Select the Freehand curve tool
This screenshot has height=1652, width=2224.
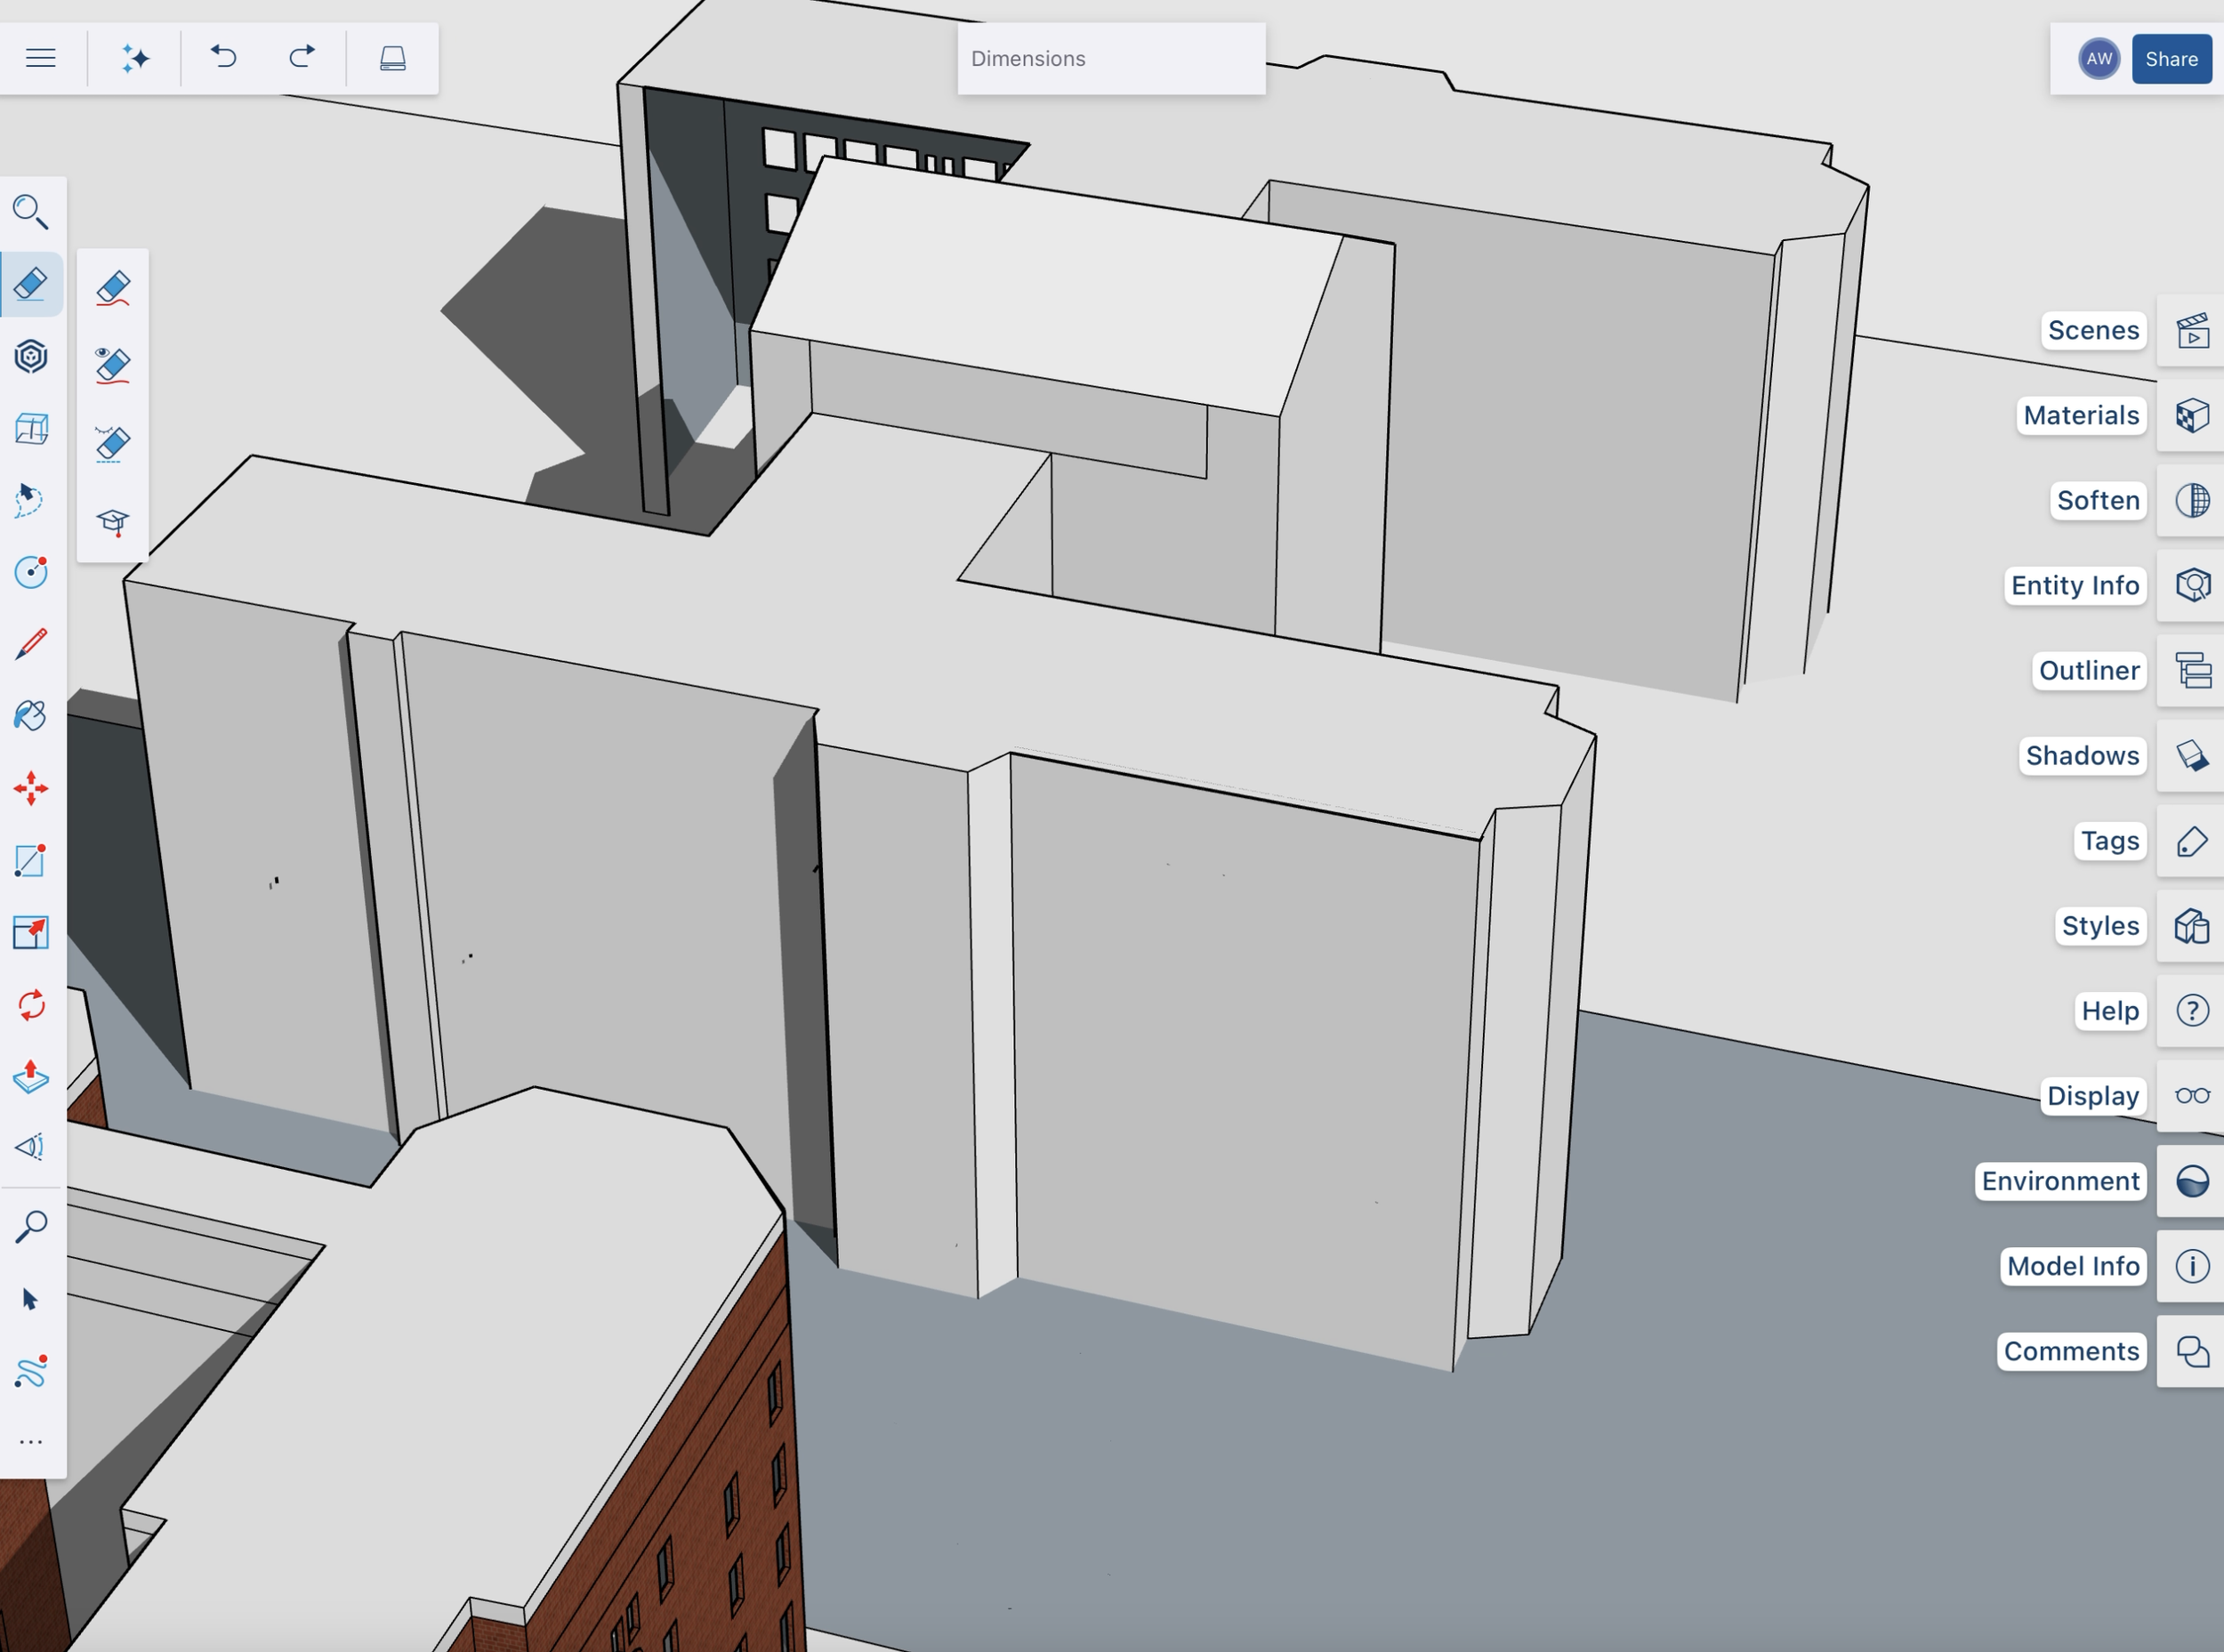pyautogui.click(x=30, y=1371)
